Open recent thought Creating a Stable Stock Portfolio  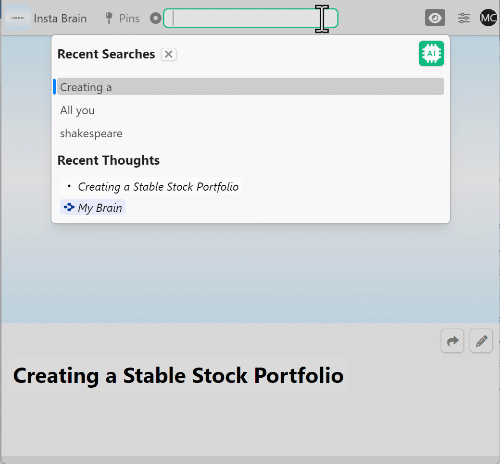click(x=158, y=187)
